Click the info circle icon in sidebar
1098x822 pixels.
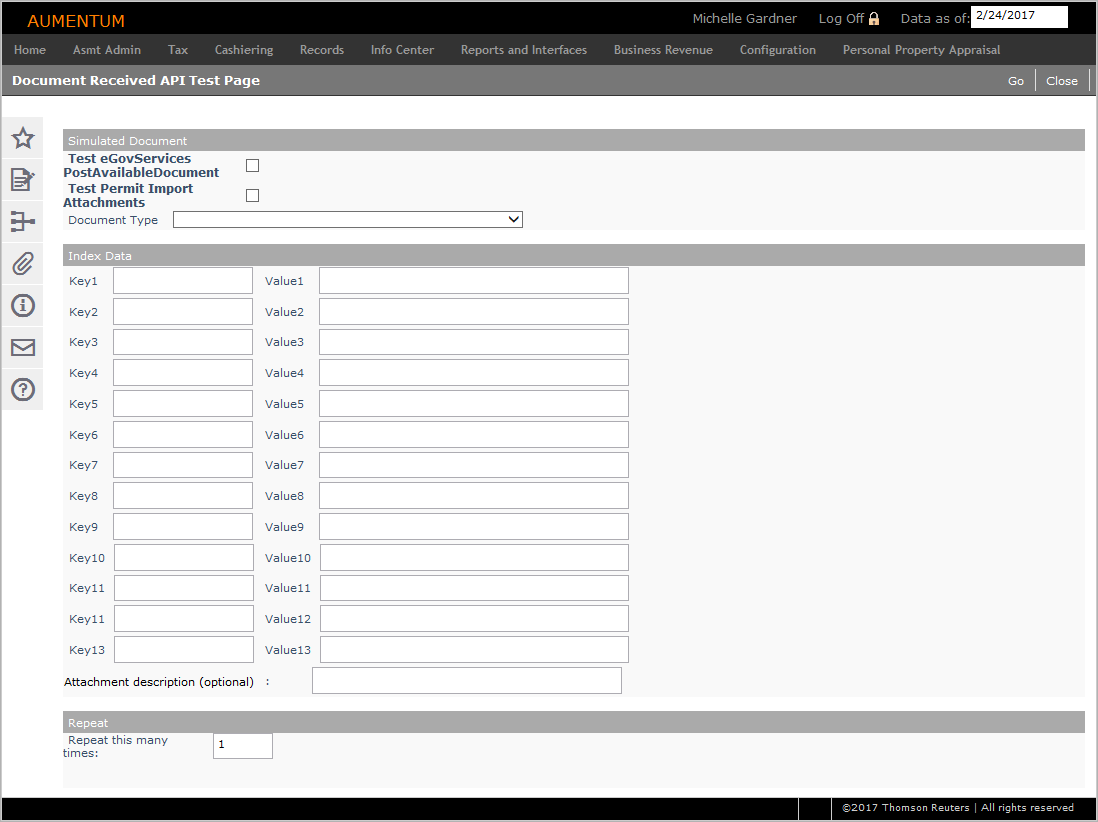(x=22, y=305)
